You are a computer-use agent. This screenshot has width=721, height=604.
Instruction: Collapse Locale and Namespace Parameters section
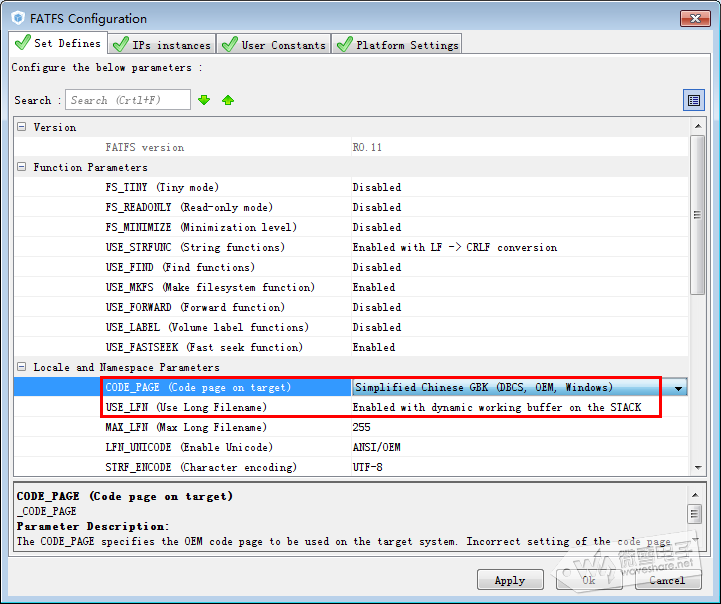pos(22,367)
